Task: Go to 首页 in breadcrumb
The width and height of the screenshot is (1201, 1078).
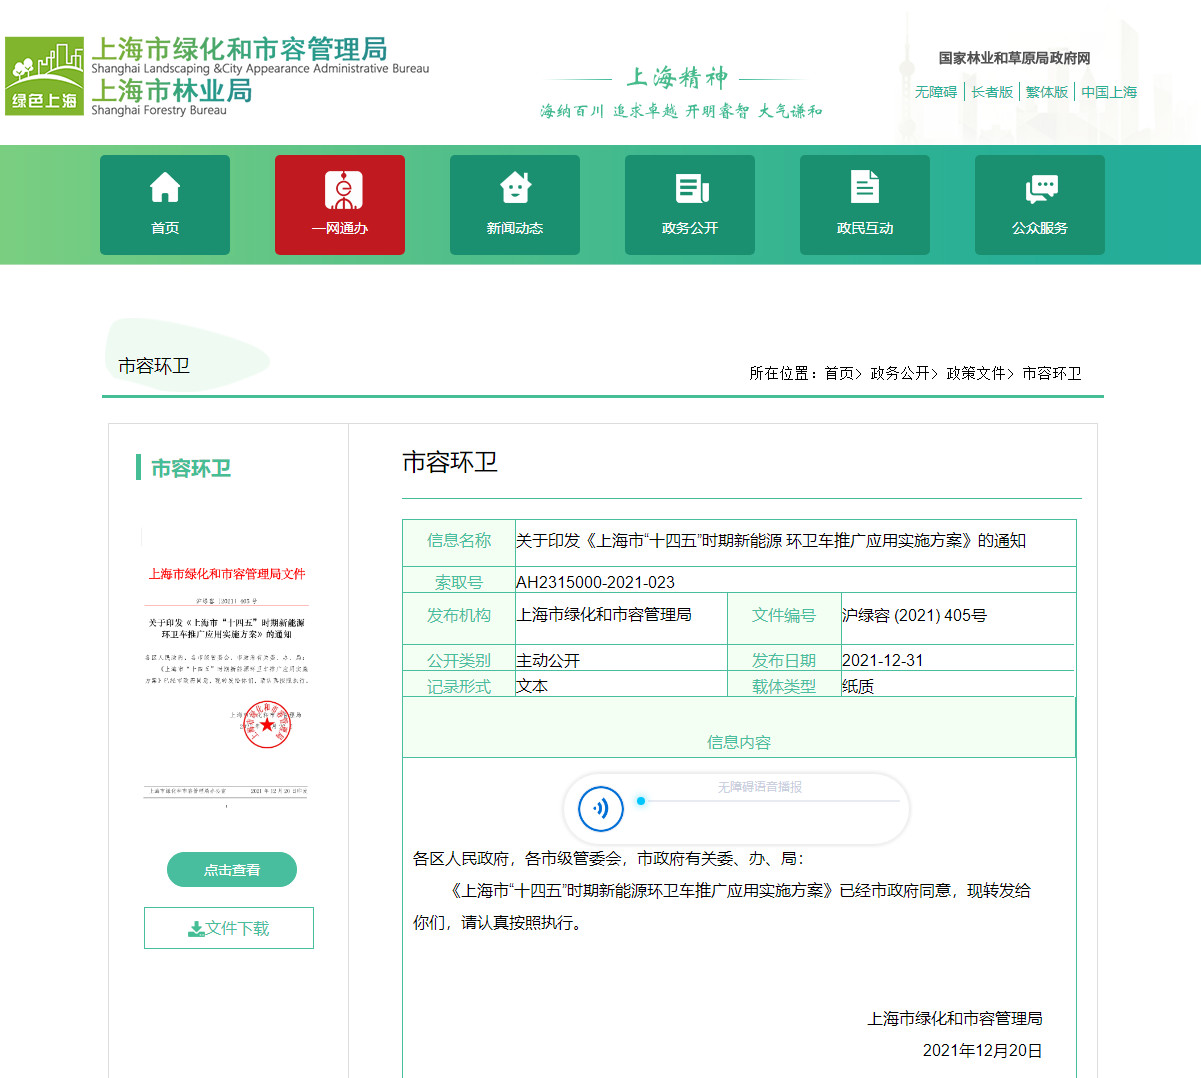Action: point(839,373)
